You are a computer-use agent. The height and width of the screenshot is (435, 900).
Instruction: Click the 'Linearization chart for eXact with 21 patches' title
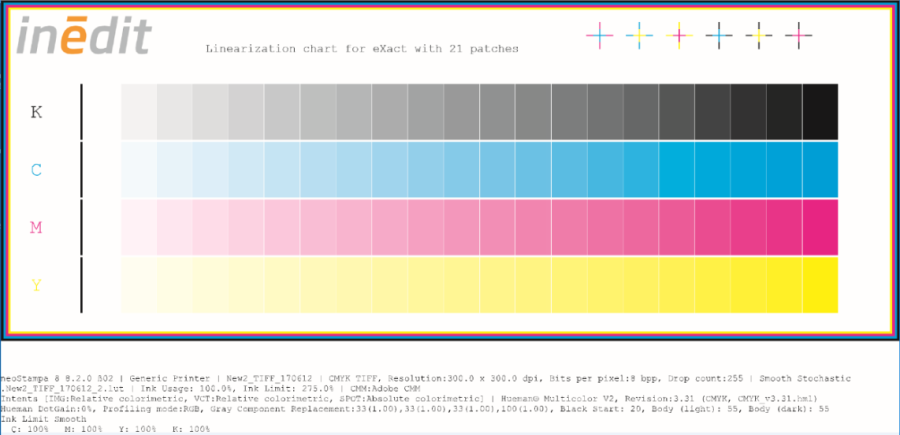(x=362, y=49)
